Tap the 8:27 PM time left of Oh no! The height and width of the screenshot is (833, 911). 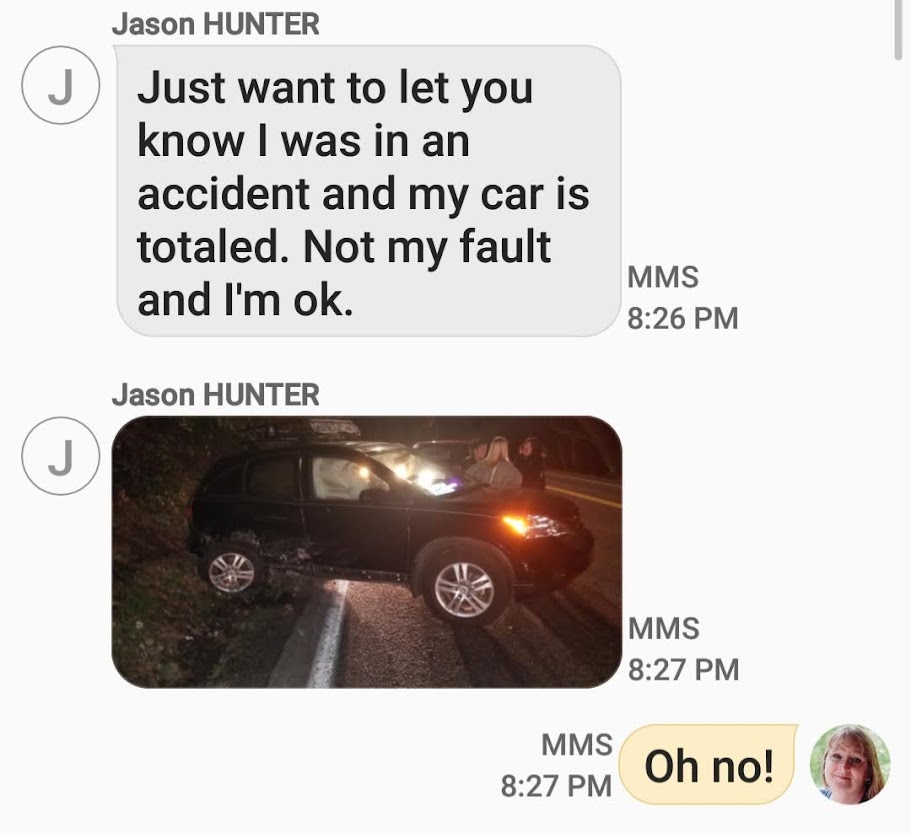(557, 786)
